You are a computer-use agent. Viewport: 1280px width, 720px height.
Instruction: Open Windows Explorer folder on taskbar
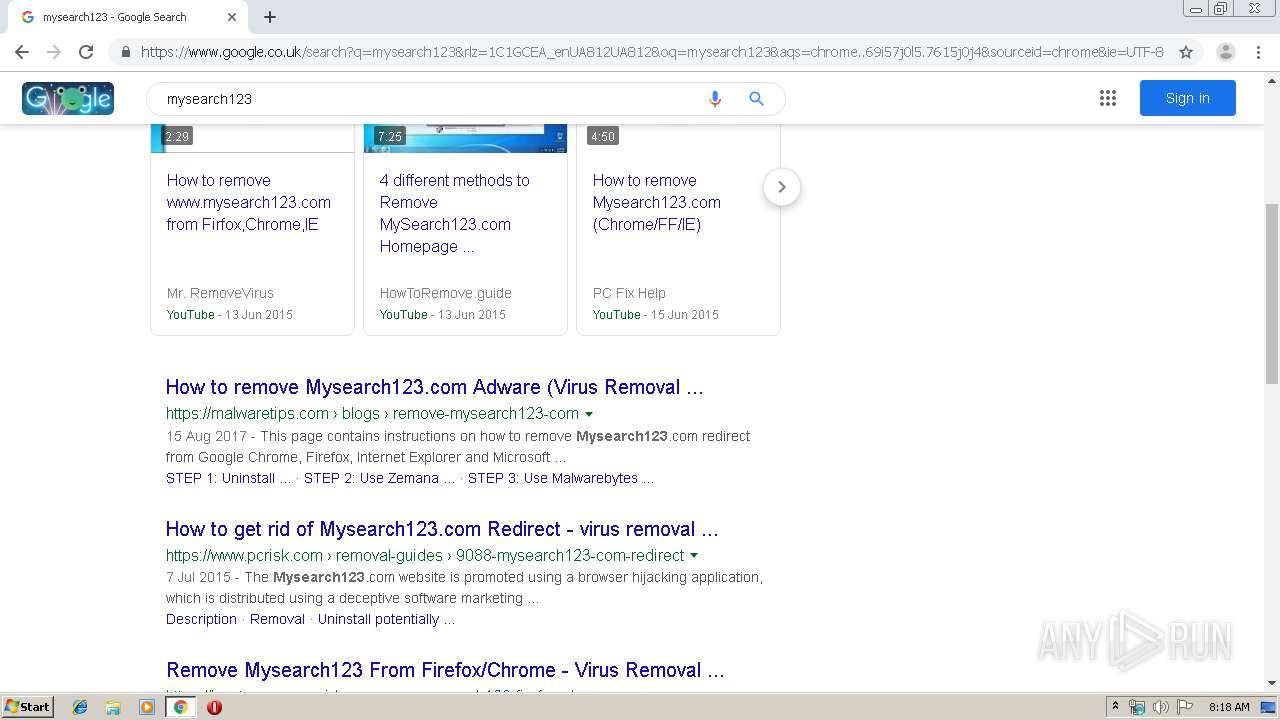[113, 707]
